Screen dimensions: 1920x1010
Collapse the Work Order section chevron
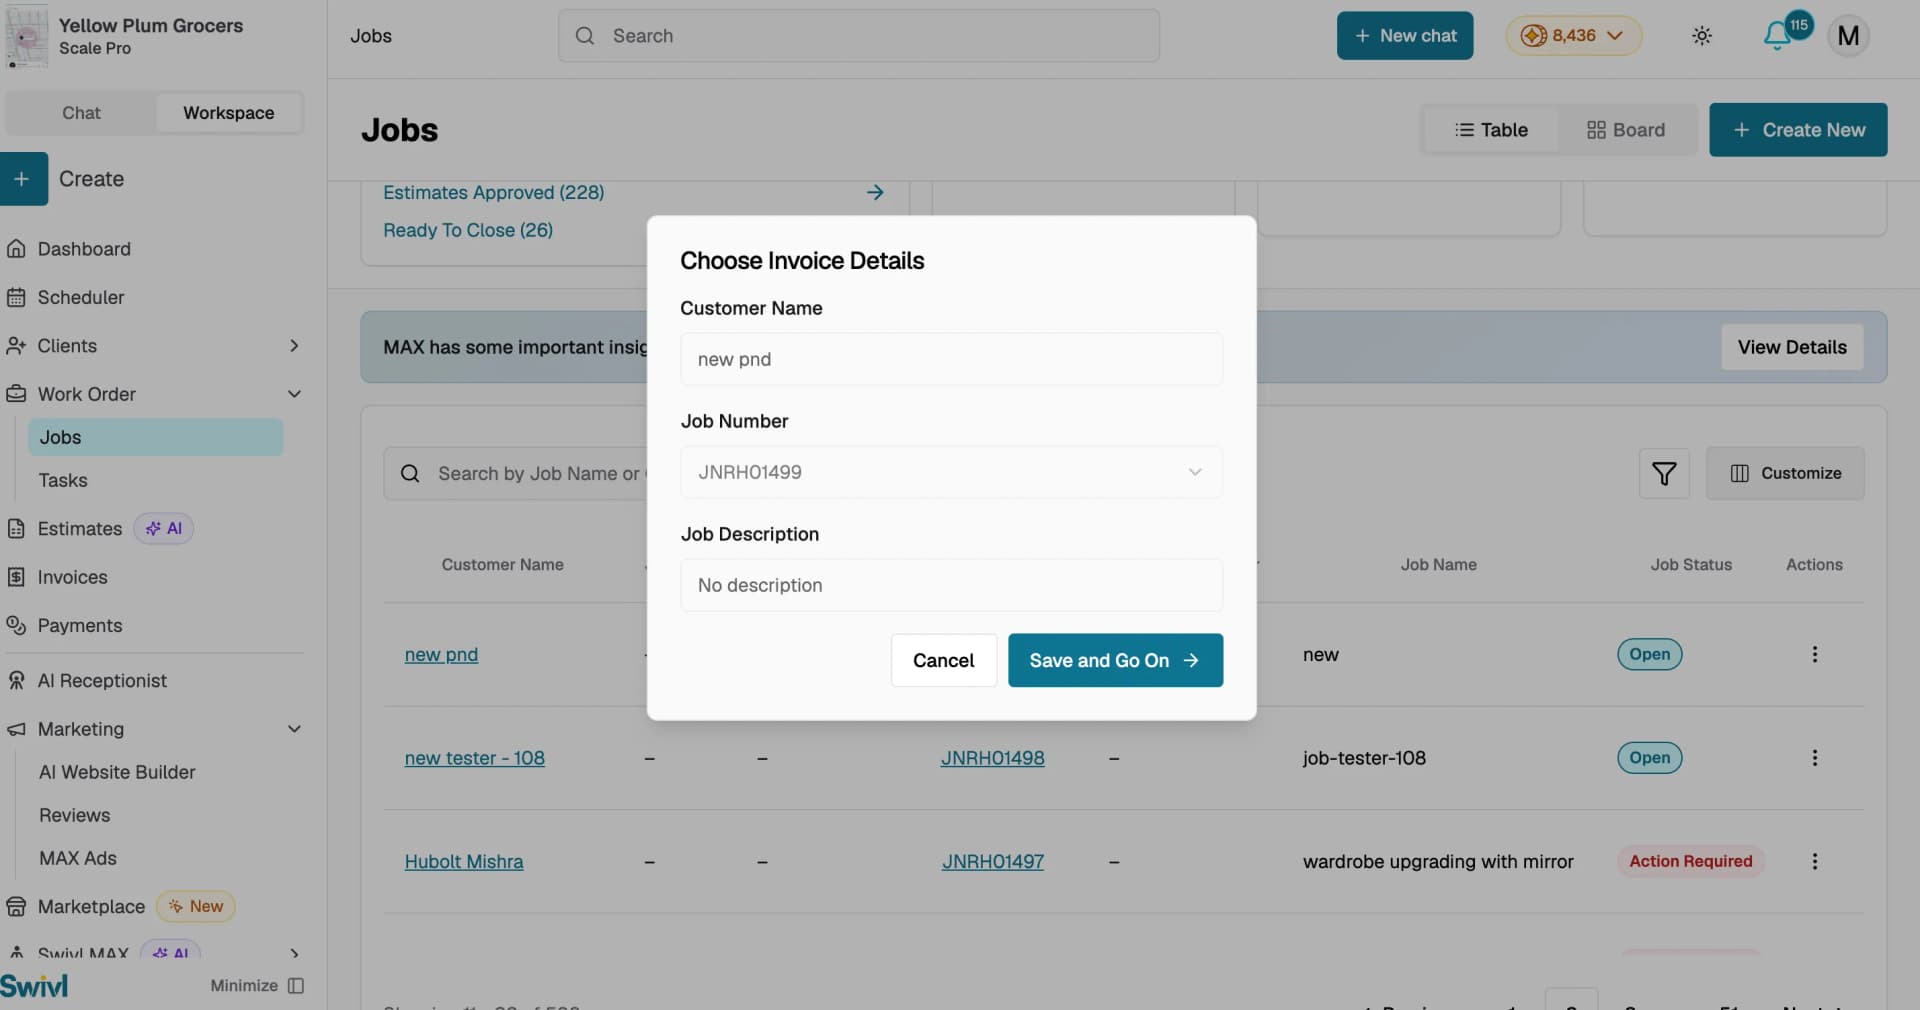click(294, 394)
